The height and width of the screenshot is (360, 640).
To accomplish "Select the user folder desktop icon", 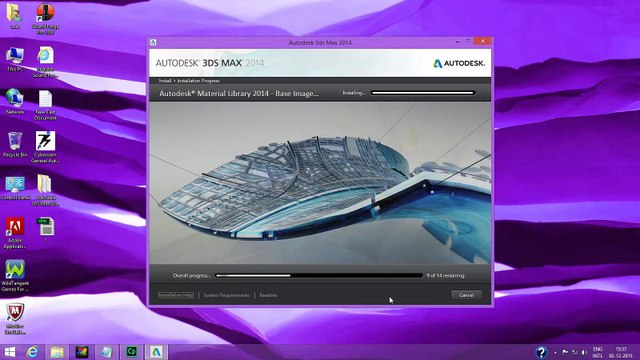I will click(14, 16).
